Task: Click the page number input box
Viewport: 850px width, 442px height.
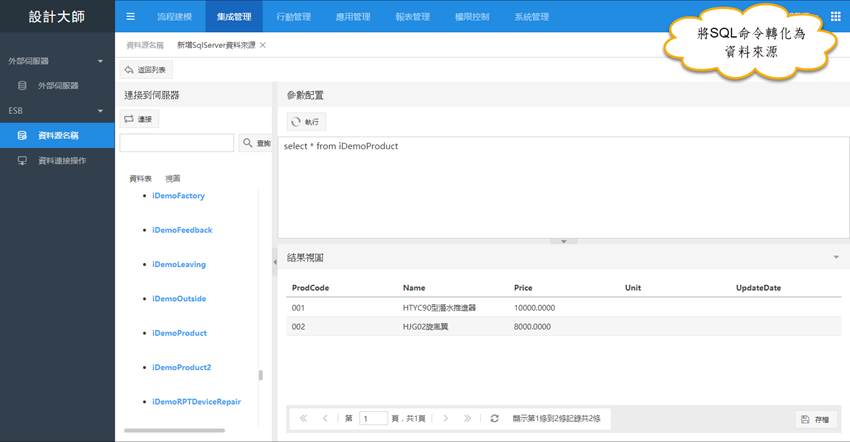Action: pos(373,418)
